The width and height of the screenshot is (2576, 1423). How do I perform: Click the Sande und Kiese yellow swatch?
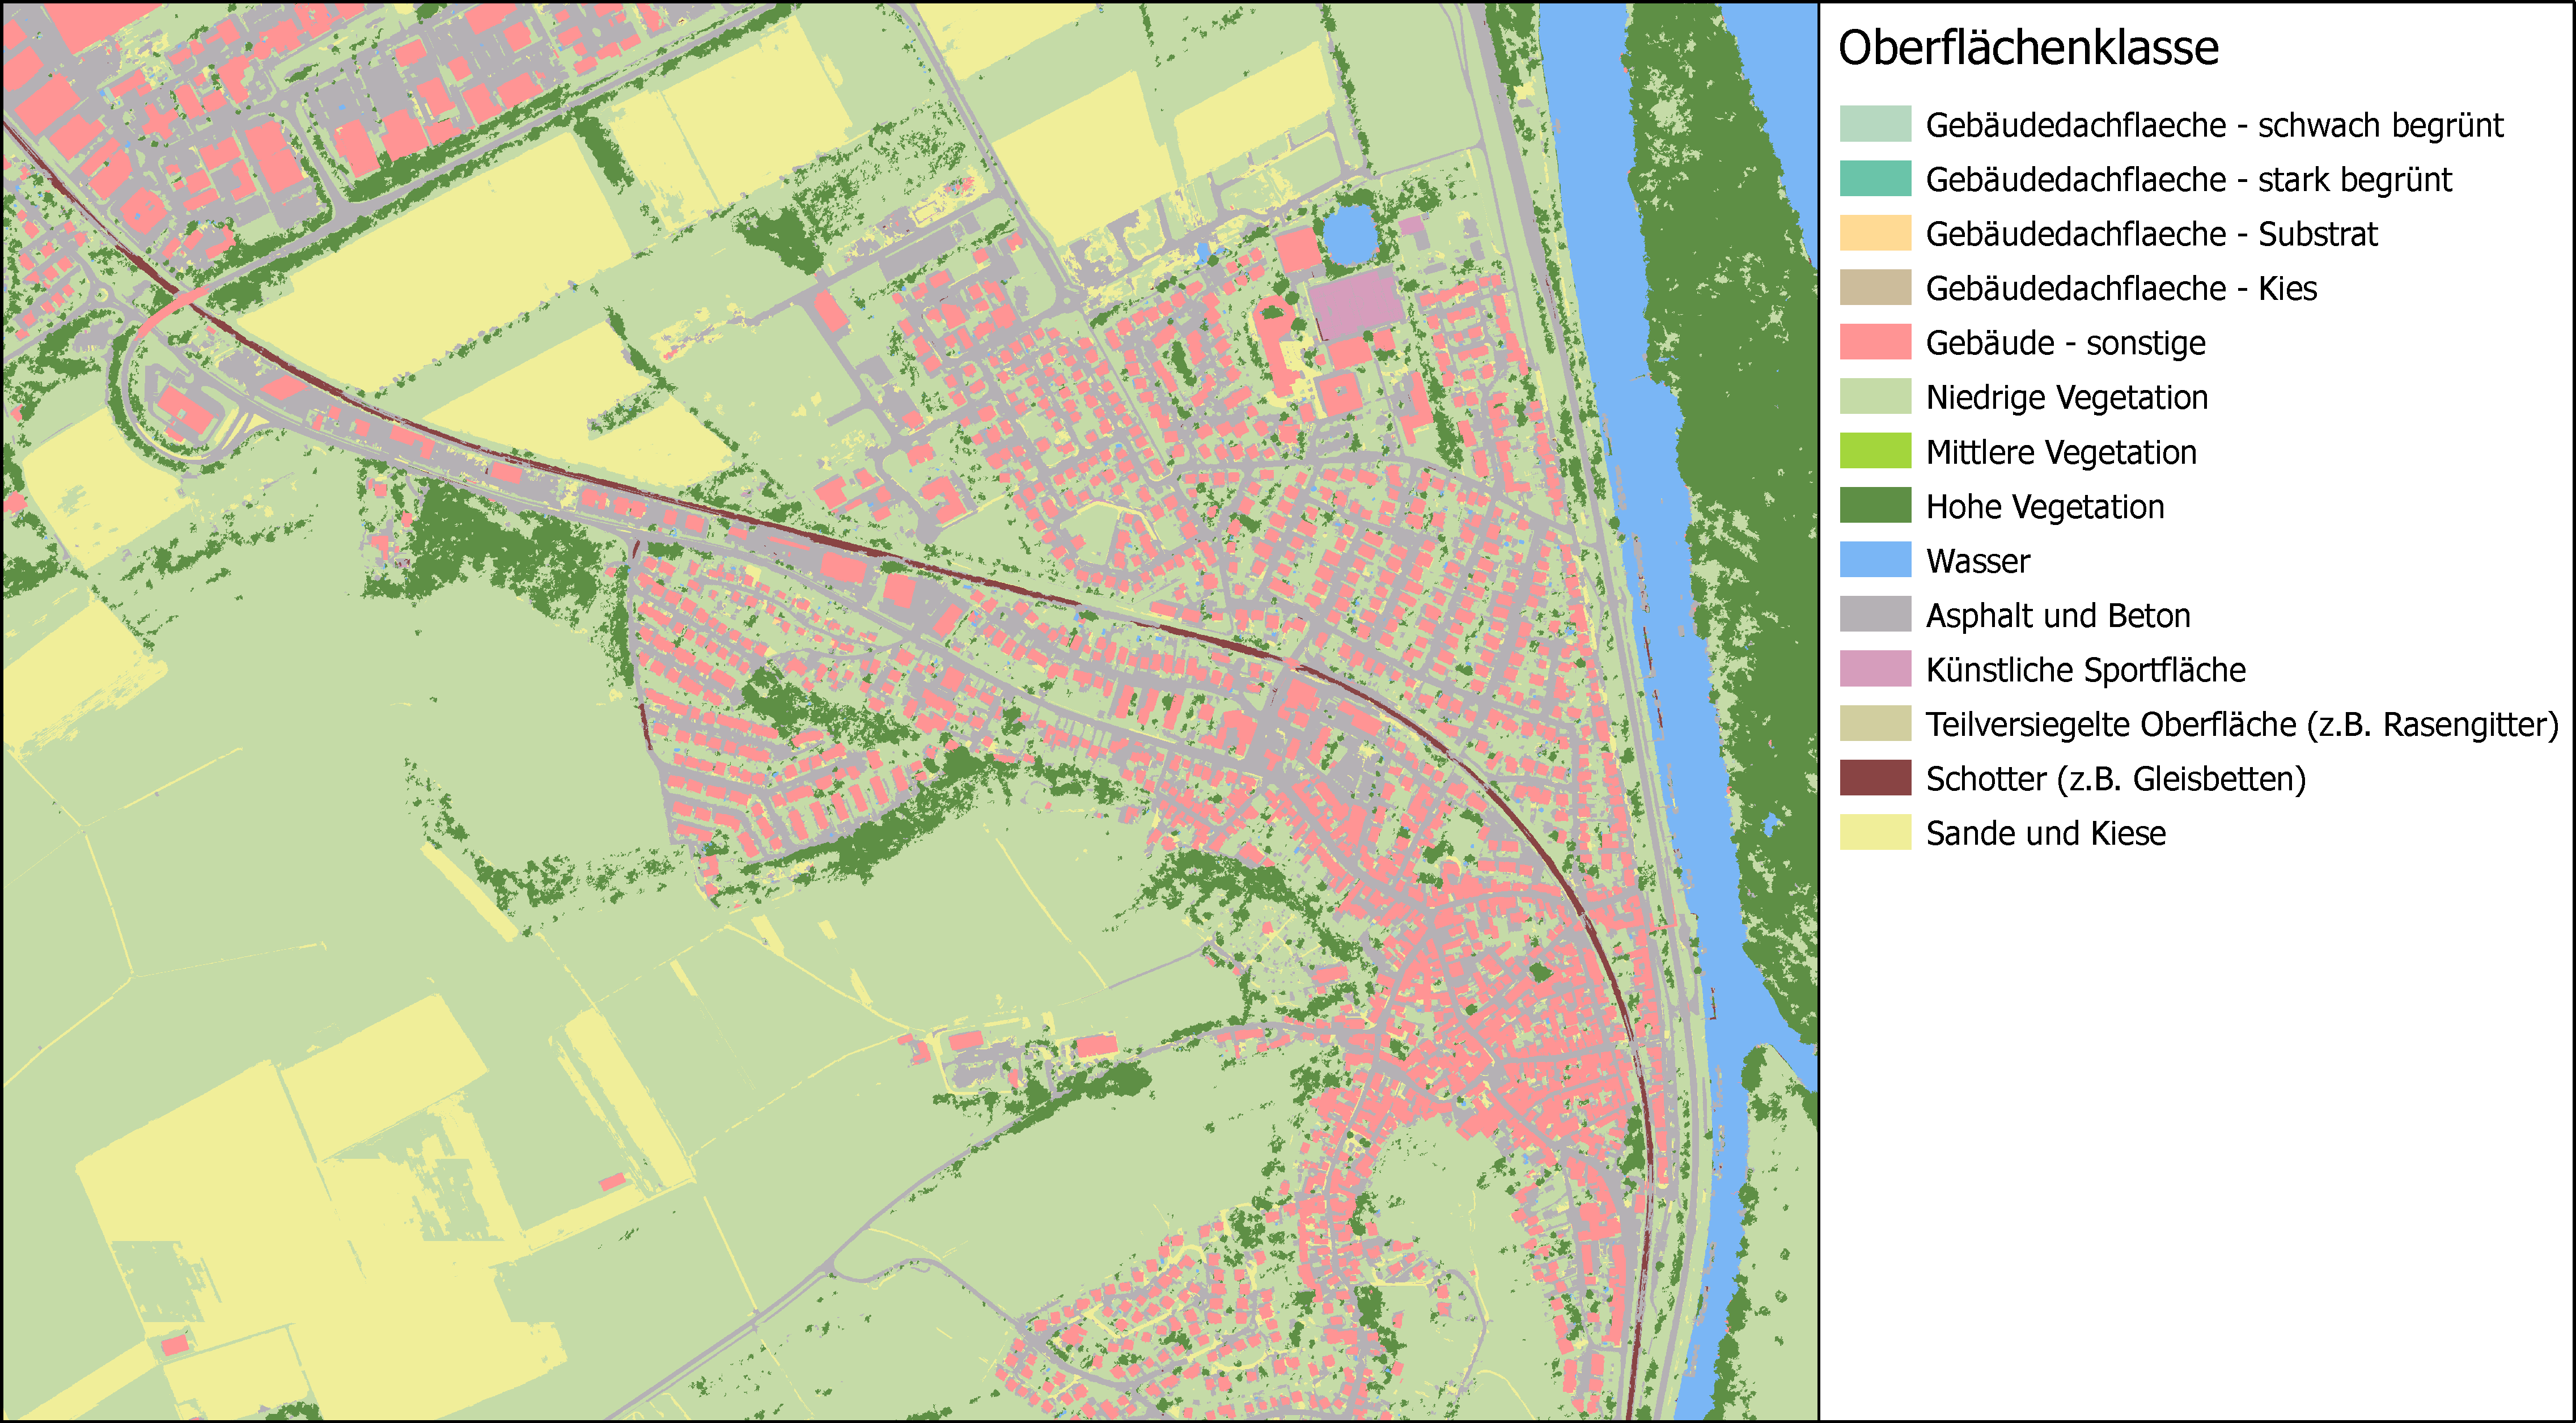pyautogui.click(x=1875, y=832)
